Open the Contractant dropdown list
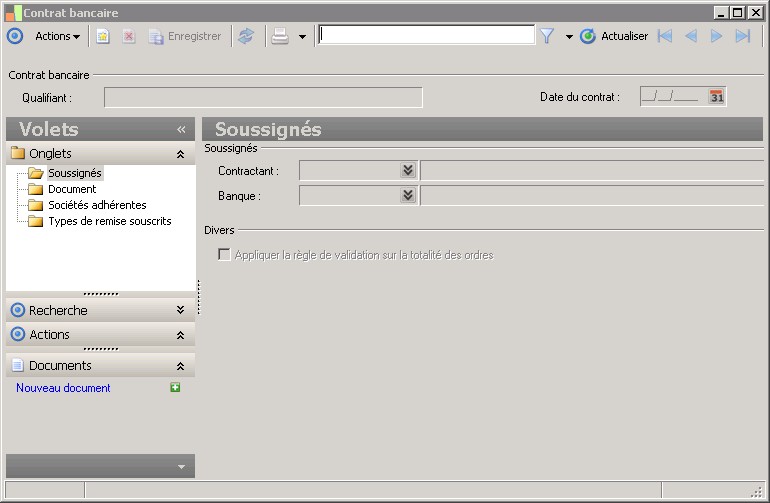The width and height of the screenshot is (770, 503). (x=408, y=170)
